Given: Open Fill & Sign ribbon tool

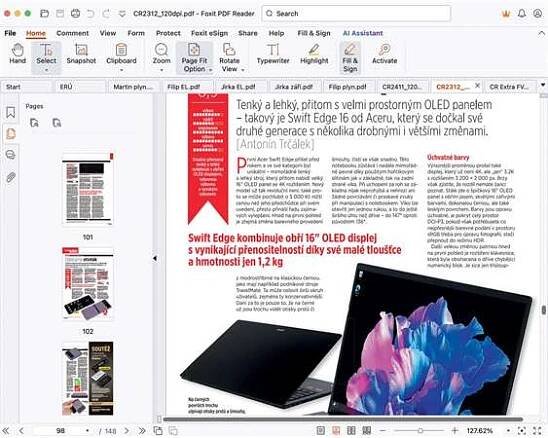Looking at the screenshot, I should point(350,57).
